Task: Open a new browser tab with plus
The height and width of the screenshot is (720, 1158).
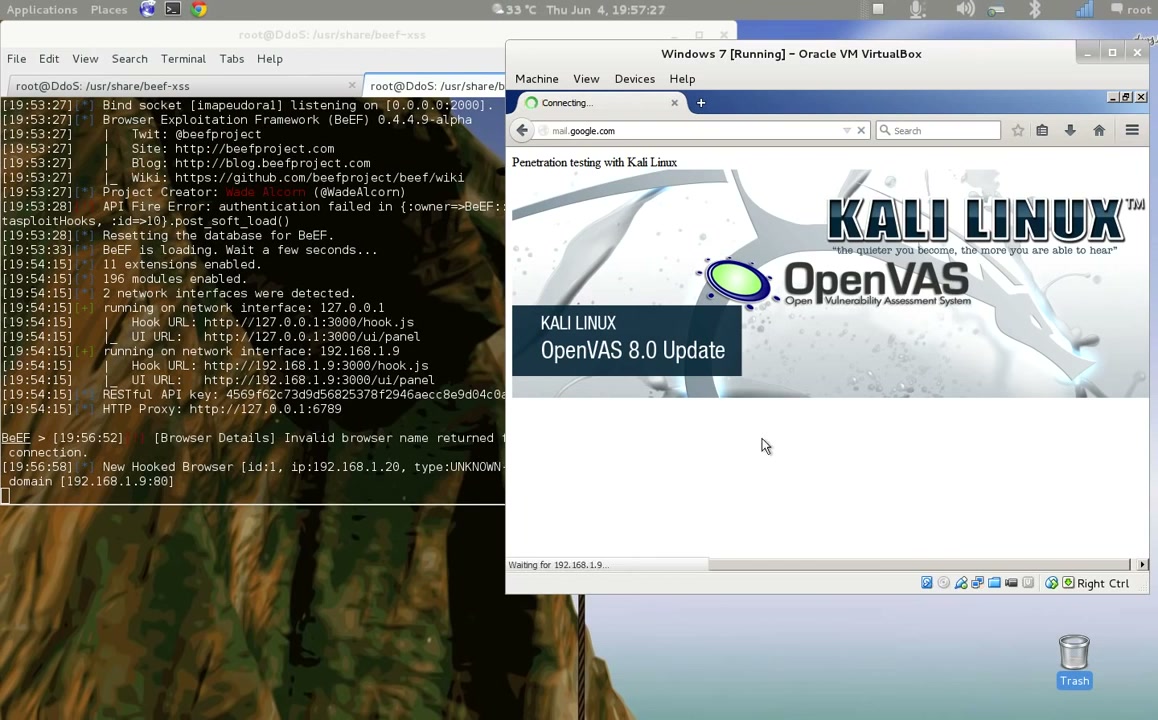Action: coord(701,103)
